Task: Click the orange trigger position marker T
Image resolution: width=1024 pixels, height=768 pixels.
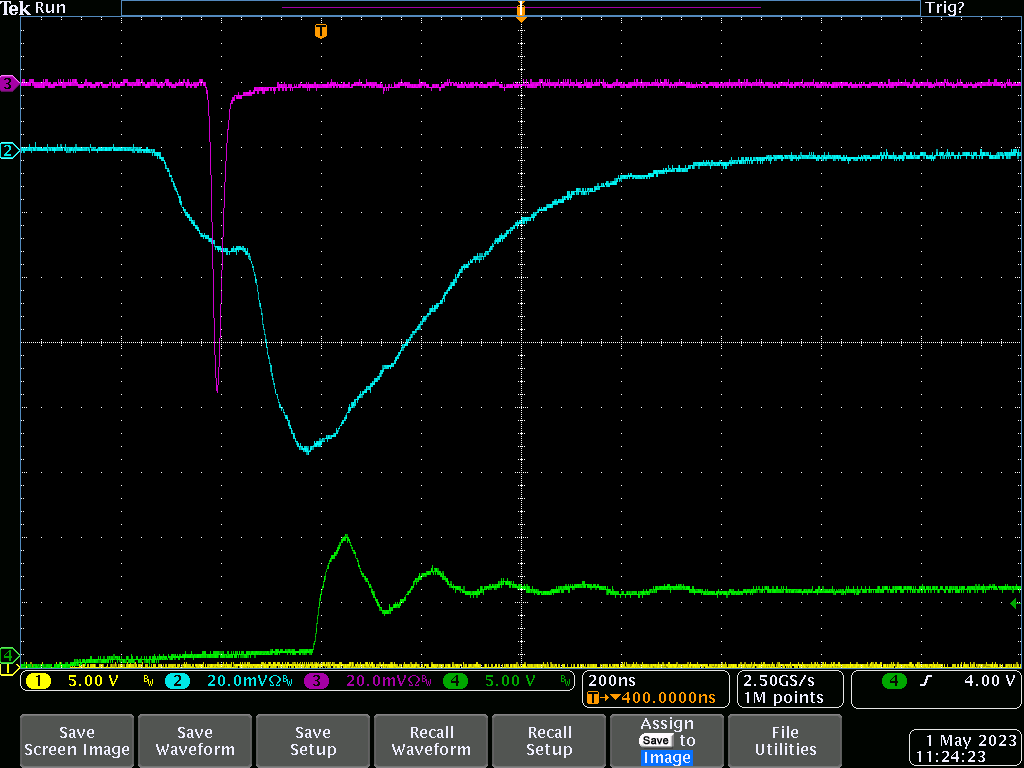Action: point(320,32)
